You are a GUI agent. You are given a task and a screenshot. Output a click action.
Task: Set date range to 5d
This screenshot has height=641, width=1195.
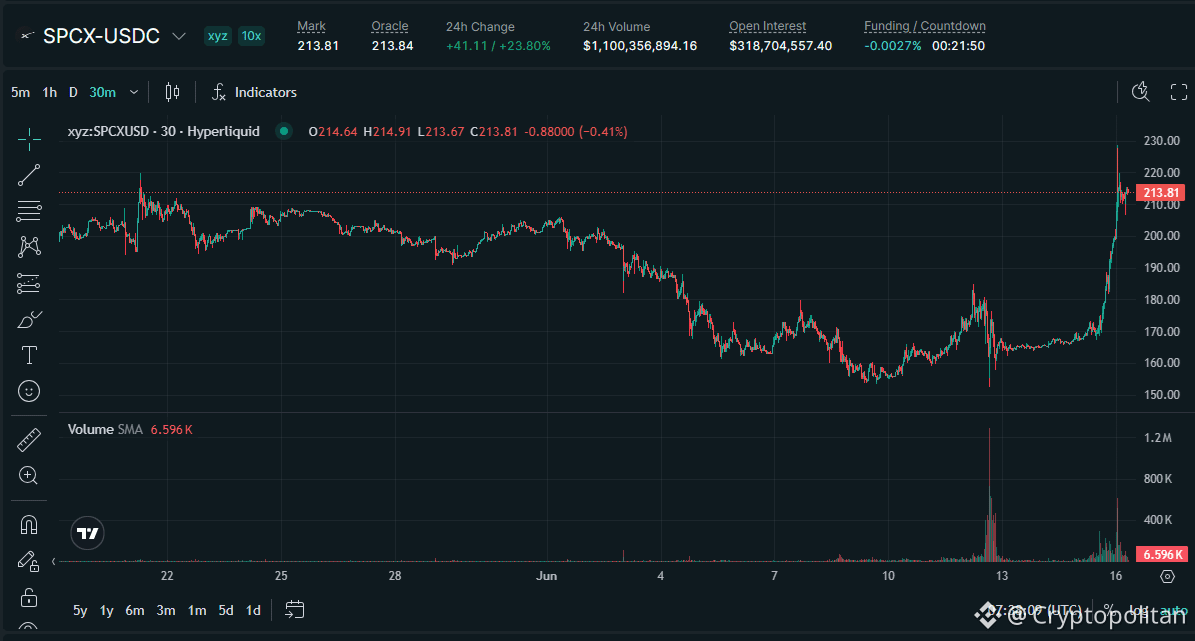coord(226,611)
